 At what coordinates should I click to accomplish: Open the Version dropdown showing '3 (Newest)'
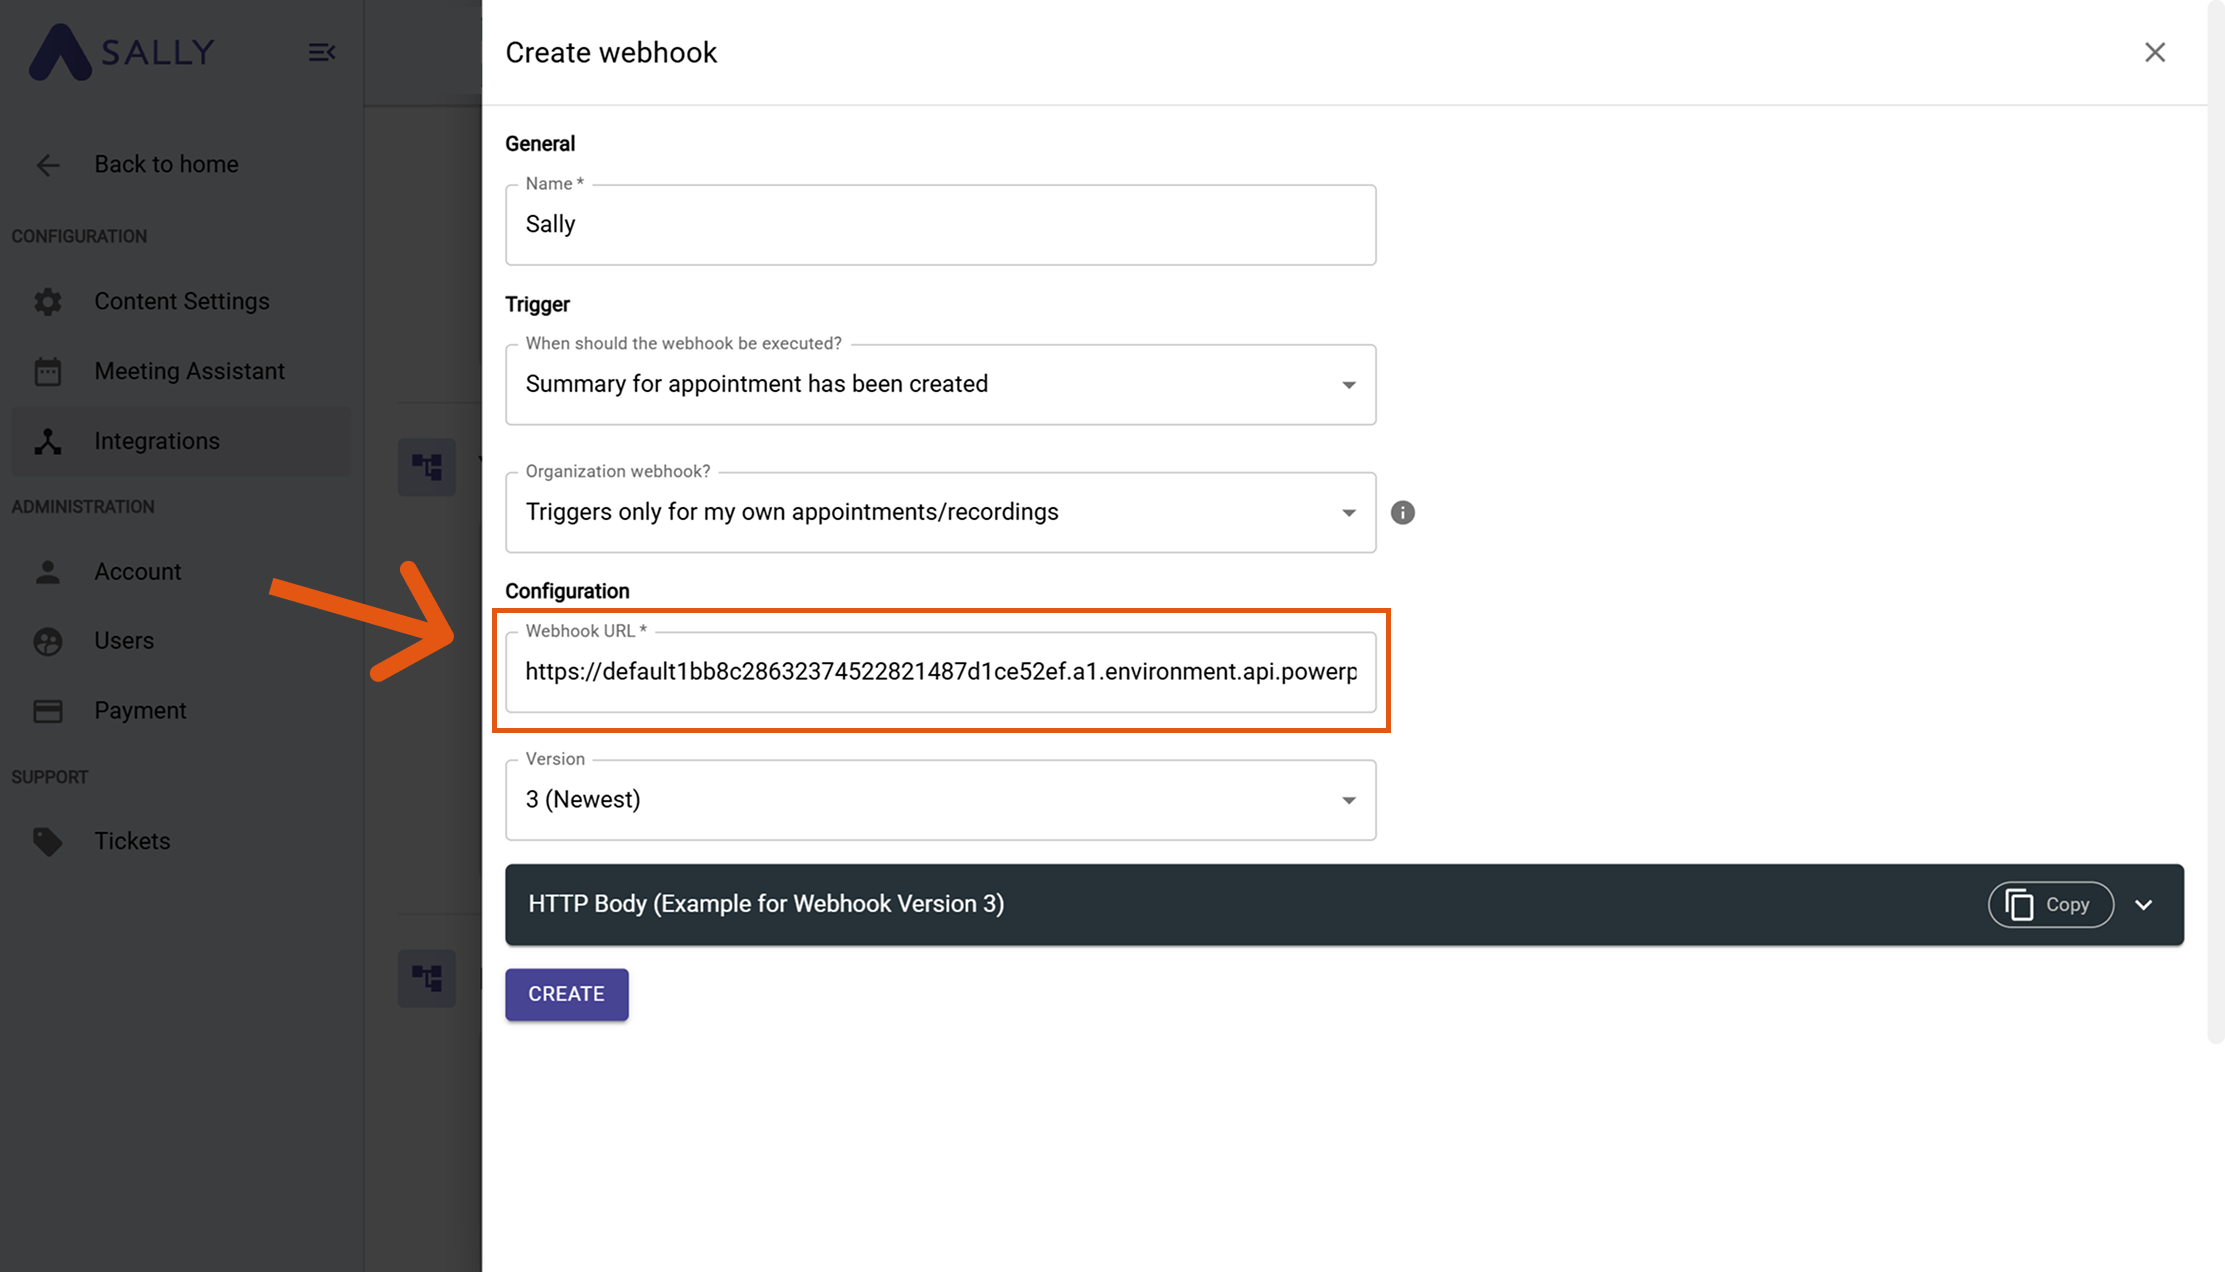coord(1349,800)
